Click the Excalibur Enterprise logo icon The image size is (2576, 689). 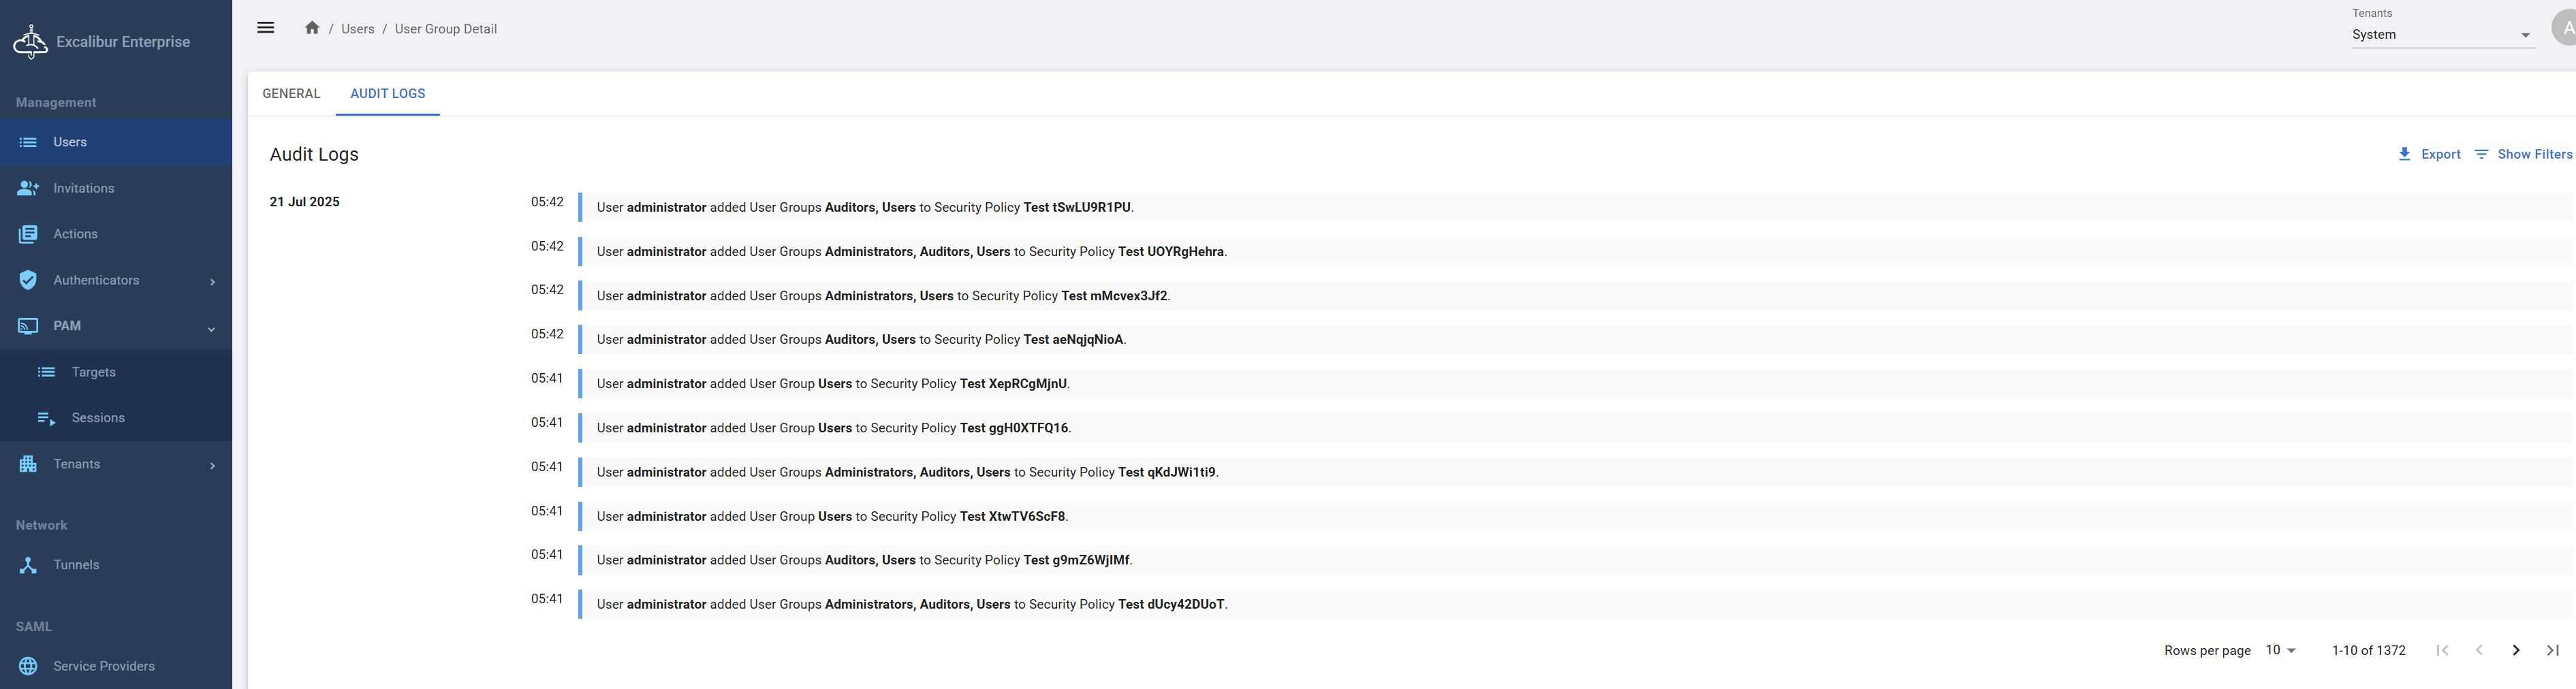point(30,42)
